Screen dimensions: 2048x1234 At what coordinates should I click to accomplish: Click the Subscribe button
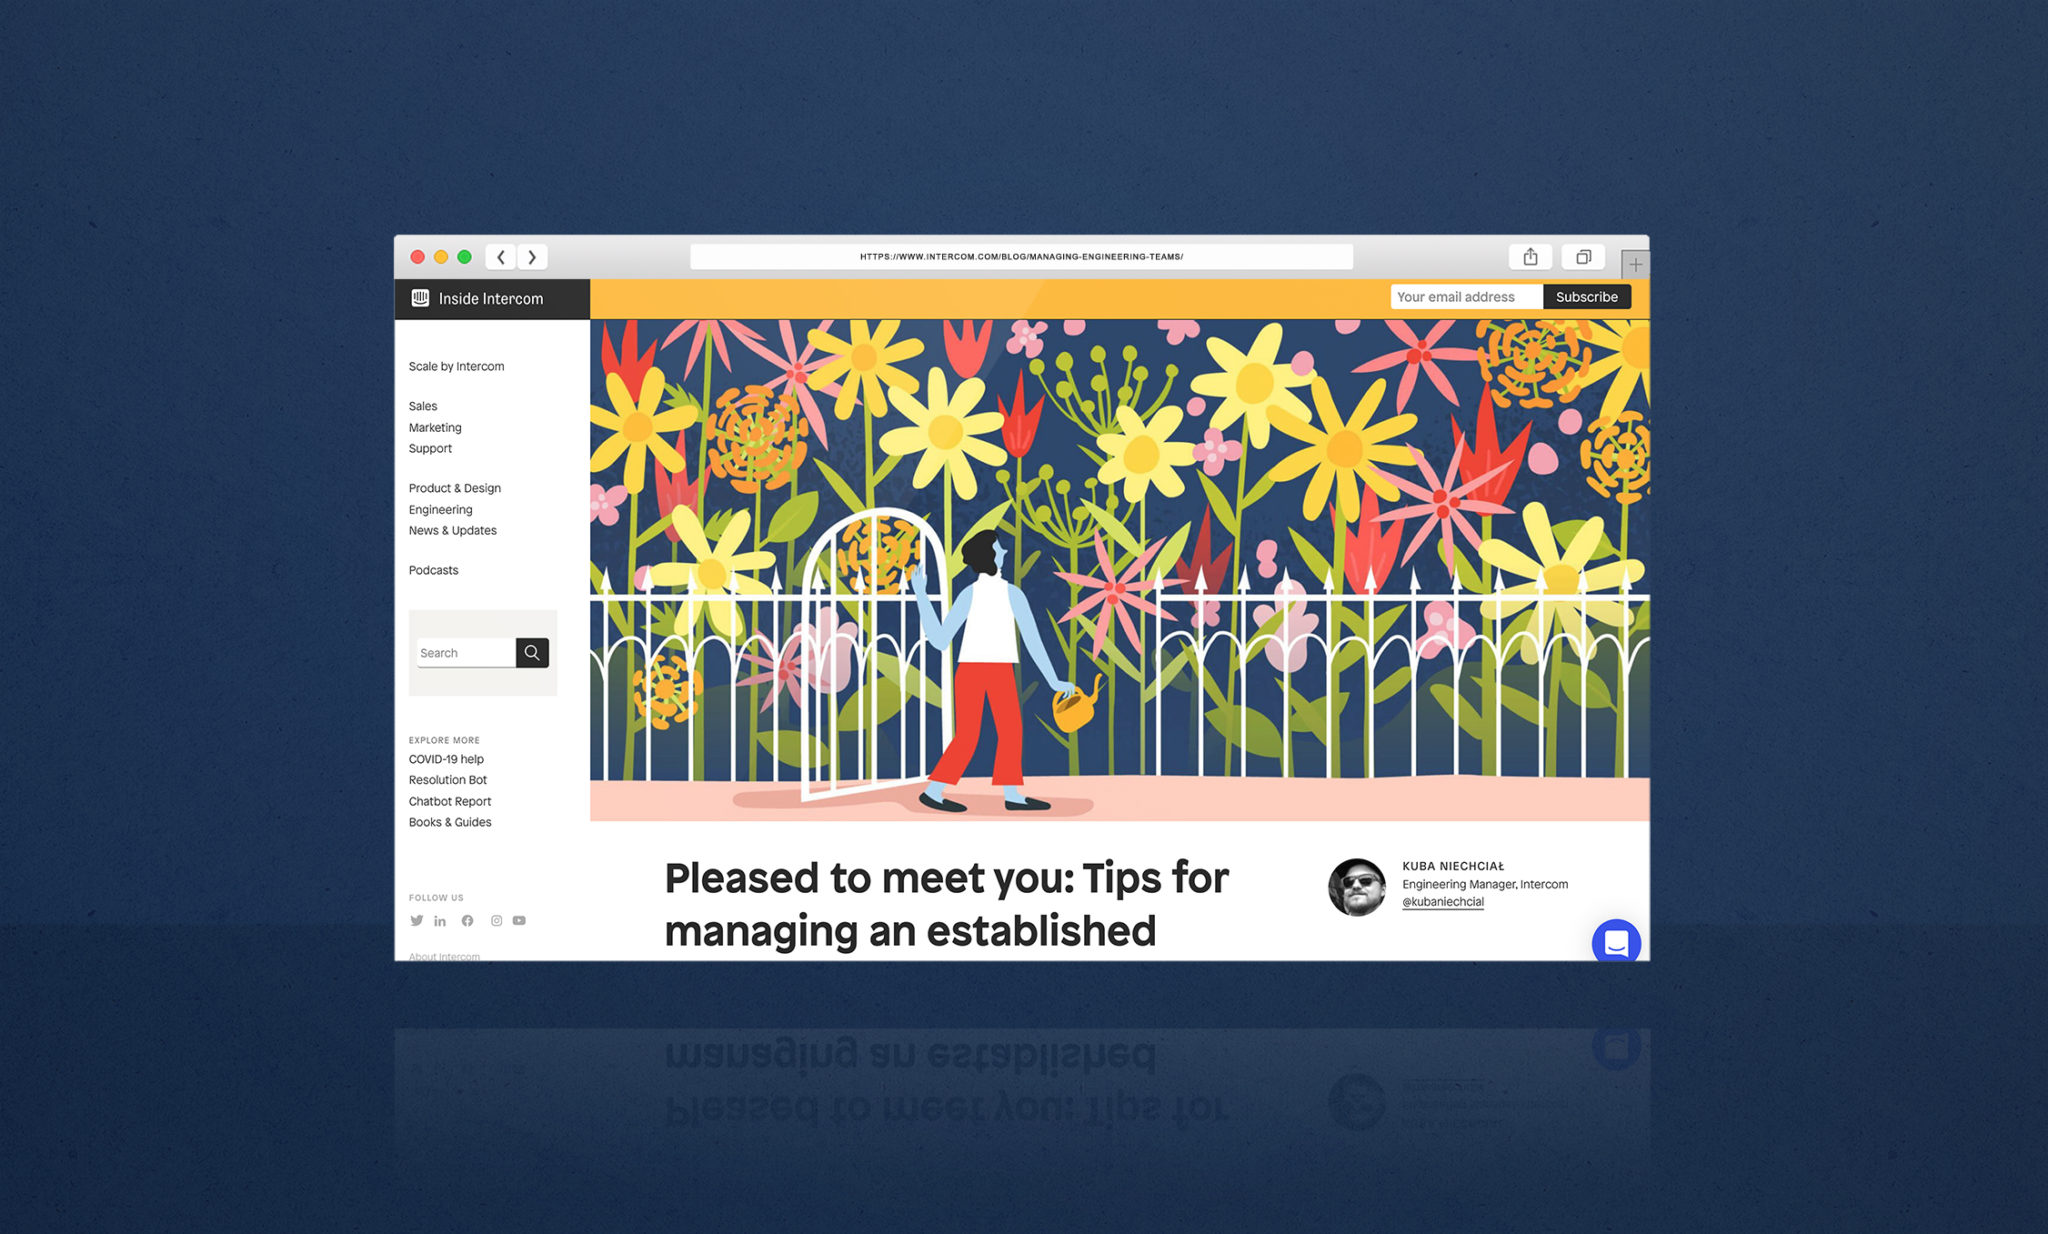point(1587,297)
